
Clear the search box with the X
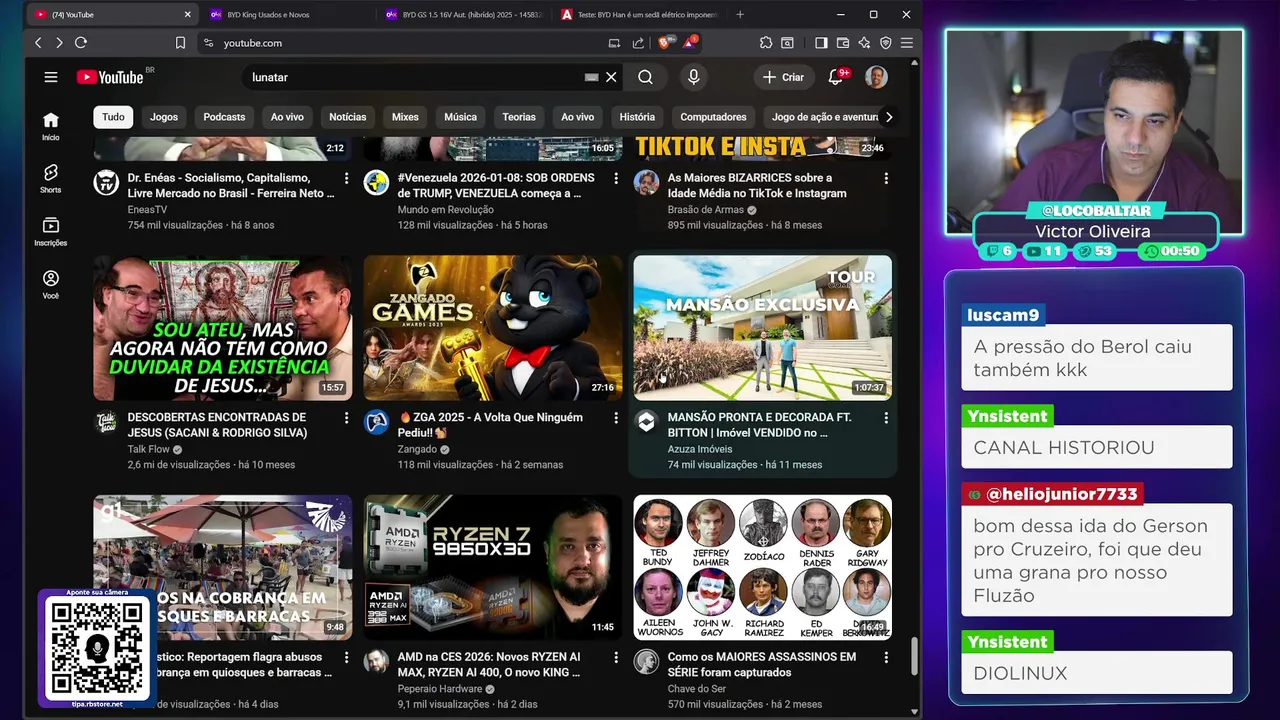(611, 77)
